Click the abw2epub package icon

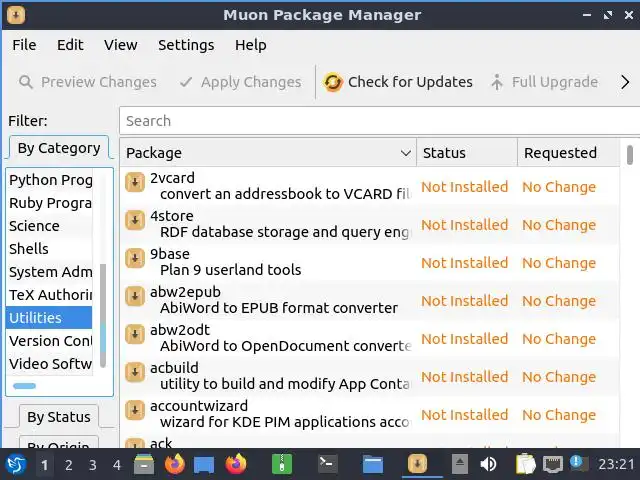(x=135, y=297)
